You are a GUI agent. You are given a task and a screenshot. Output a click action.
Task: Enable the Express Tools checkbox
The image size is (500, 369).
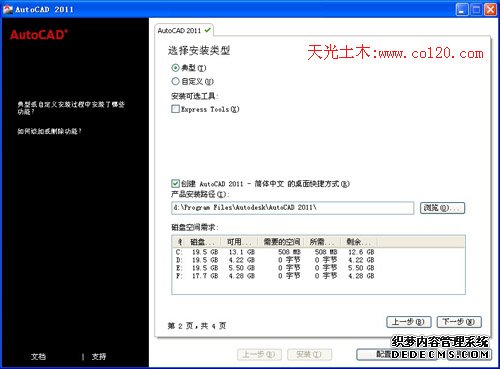pyautogui.click(x=175, y=109)
